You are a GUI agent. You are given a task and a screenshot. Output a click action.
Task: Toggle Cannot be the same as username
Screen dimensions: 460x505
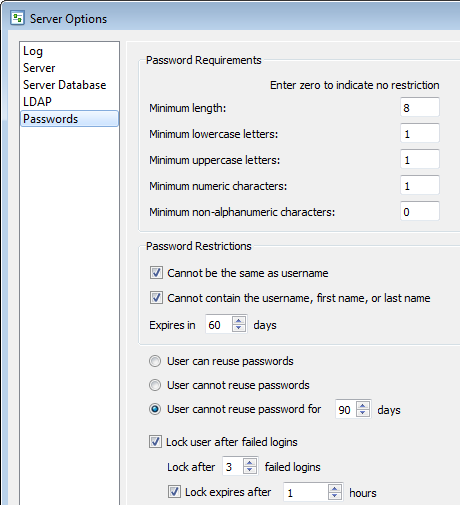(156, 272)
